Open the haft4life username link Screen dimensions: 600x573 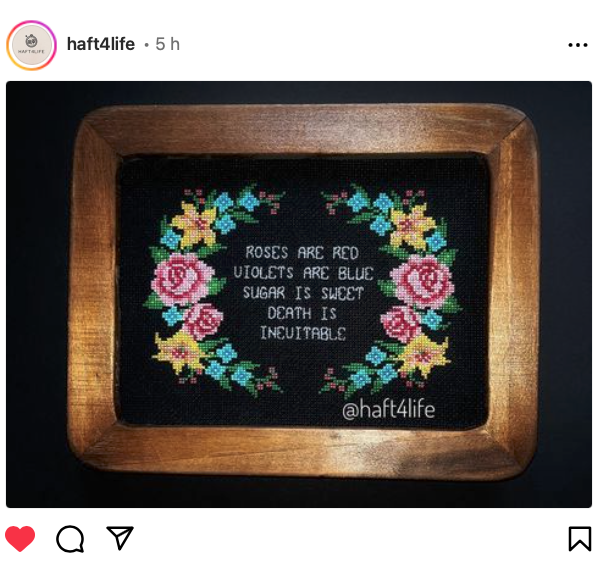pyautogui.click(x=101, y=44)
